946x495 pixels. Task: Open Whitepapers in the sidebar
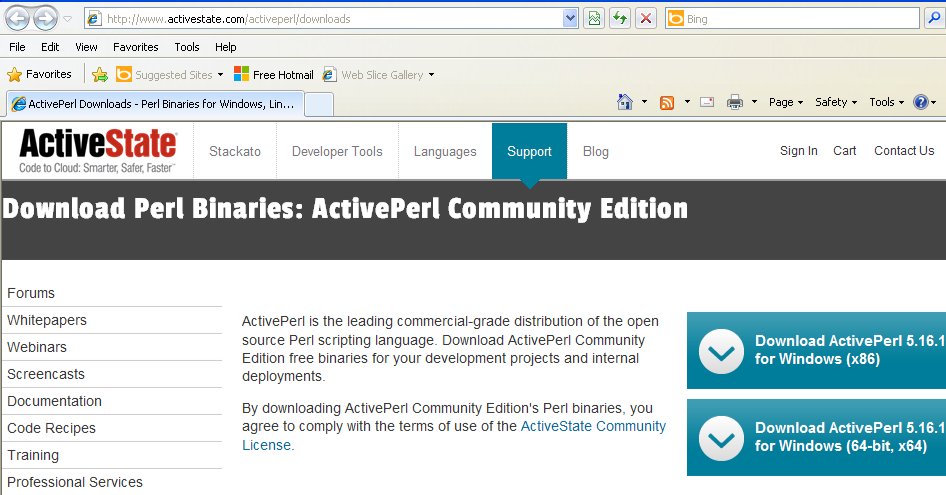click(47, 321)
